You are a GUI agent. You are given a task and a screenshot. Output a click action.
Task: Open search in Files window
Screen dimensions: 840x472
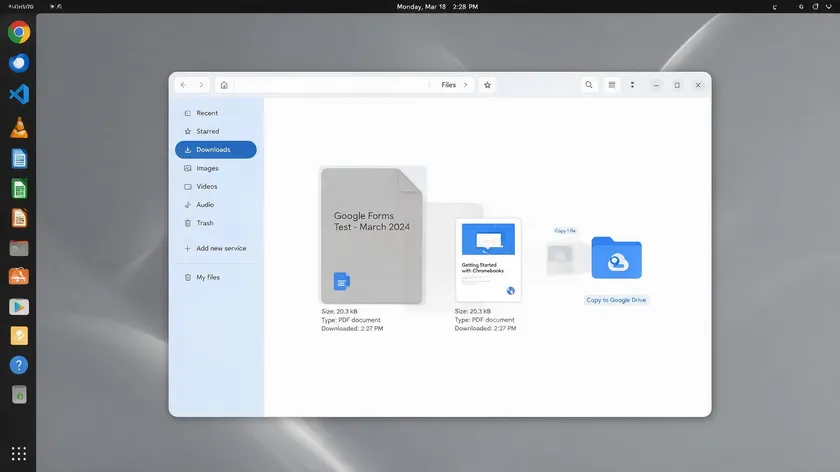tap(589, 85)
